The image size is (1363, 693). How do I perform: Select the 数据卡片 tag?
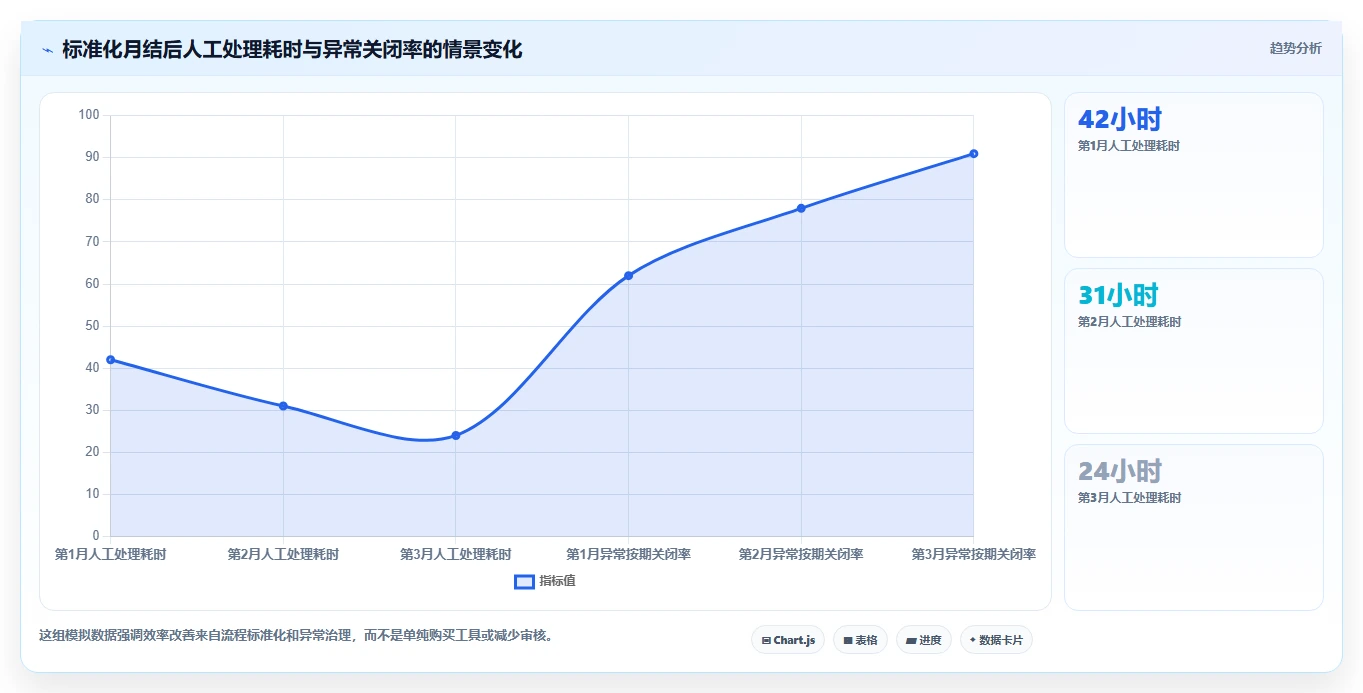tap(996, 640)
